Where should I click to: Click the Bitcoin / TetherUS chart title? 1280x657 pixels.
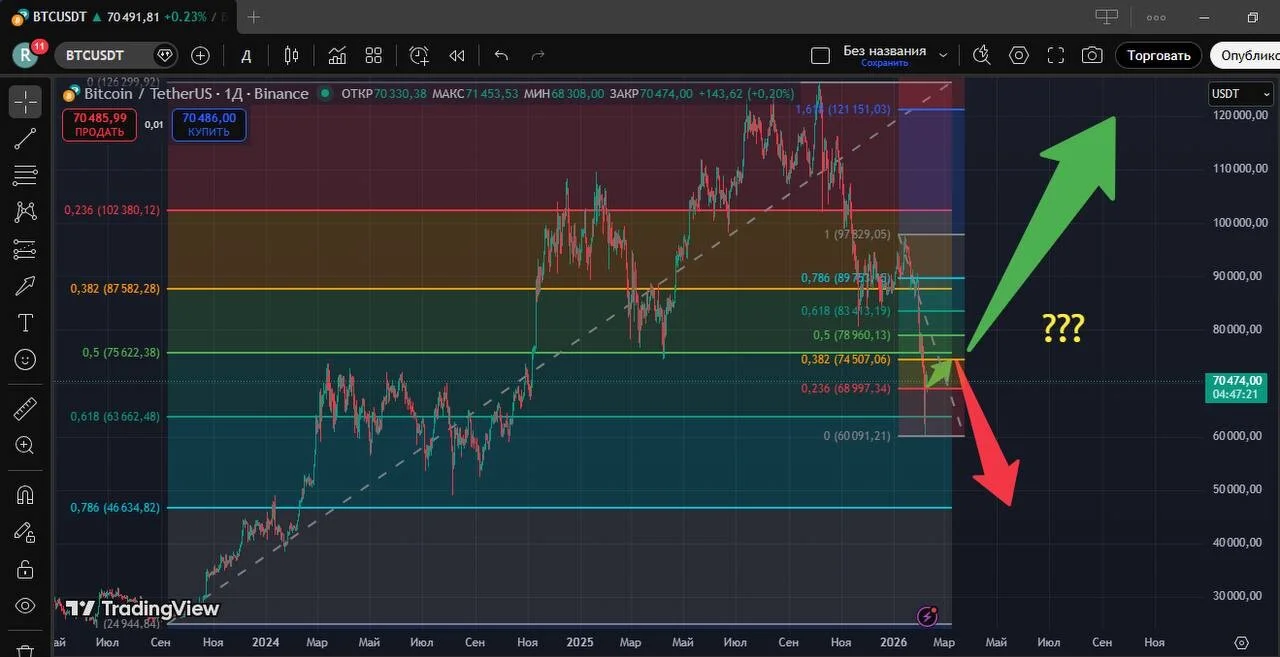[196, 94]
